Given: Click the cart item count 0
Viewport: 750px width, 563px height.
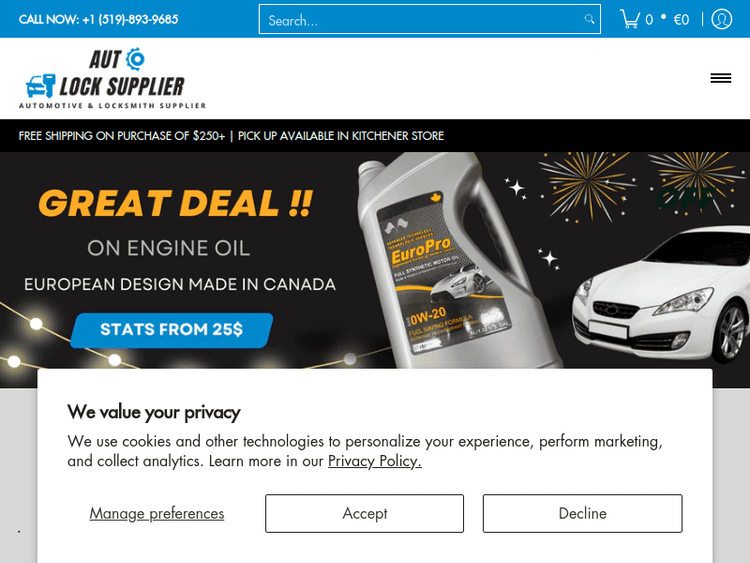Looking at the screenshot, I should coord(649,20).
